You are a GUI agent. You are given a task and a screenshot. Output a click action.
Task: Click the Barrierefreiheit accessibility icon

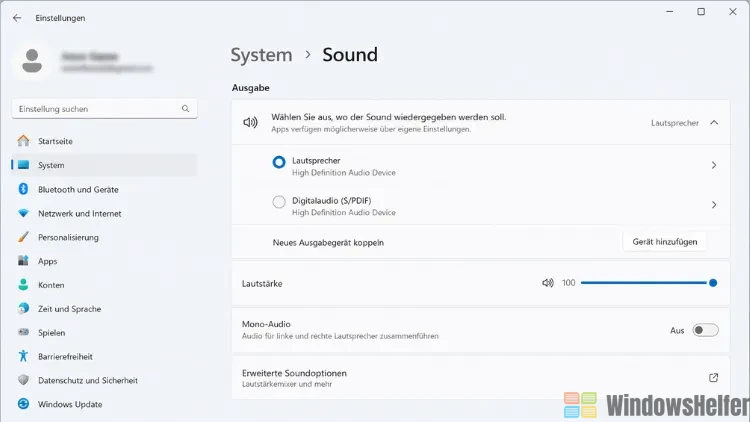tap(23, 356)
